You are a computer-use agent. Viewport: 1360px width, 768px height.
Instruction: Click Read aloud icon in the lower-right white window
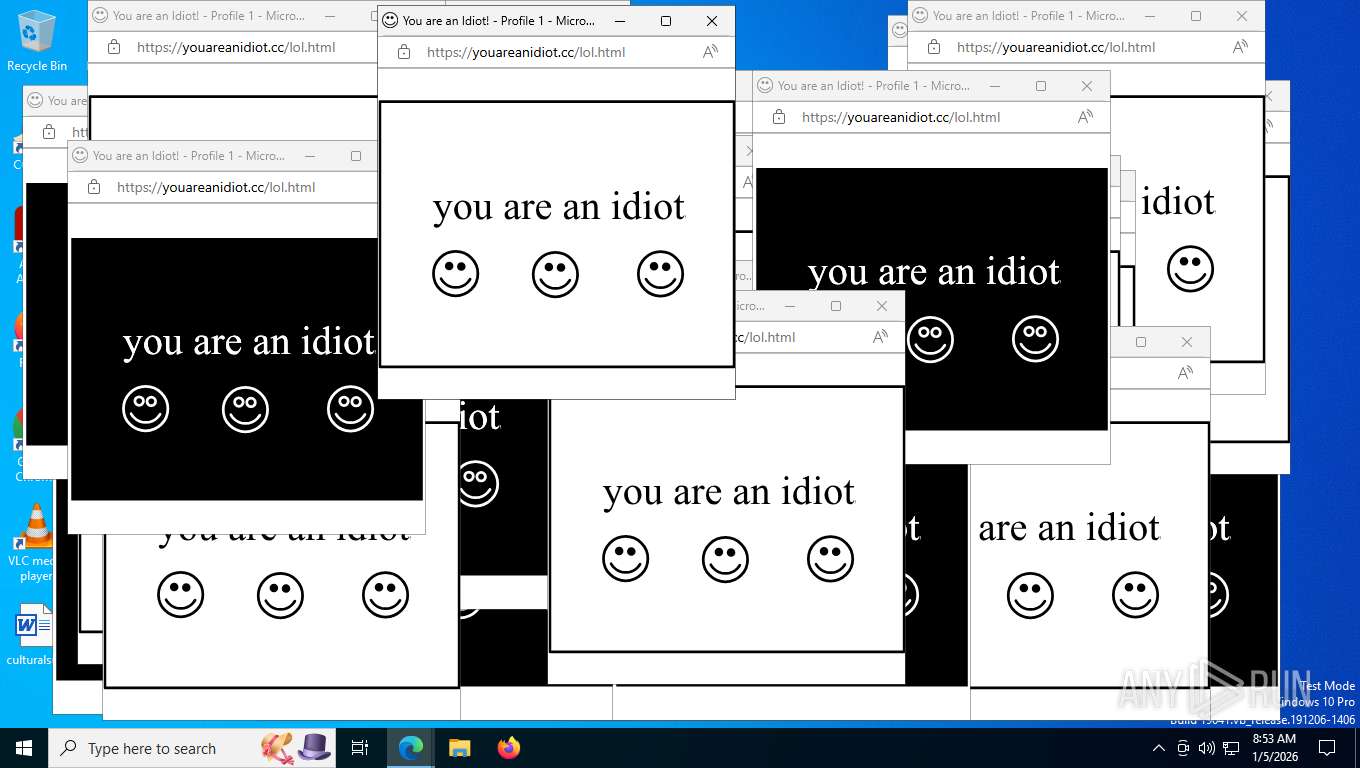(1186, 373)
